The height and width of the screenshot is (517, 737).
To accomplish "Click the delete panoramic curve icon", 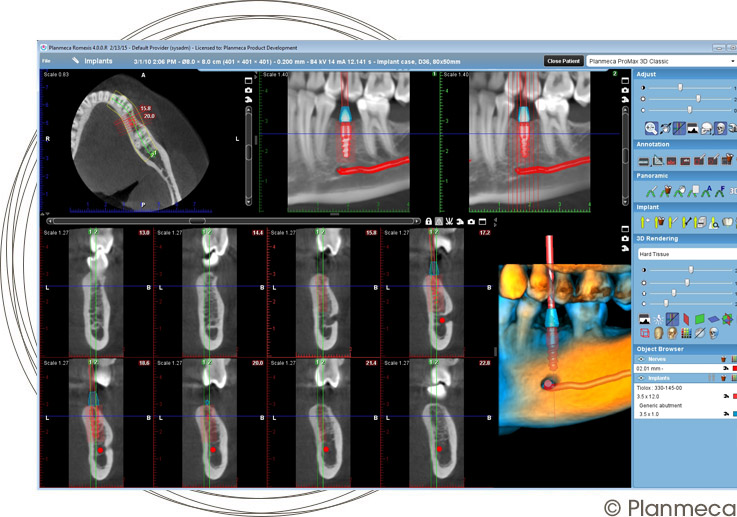I will pos(665,191).
